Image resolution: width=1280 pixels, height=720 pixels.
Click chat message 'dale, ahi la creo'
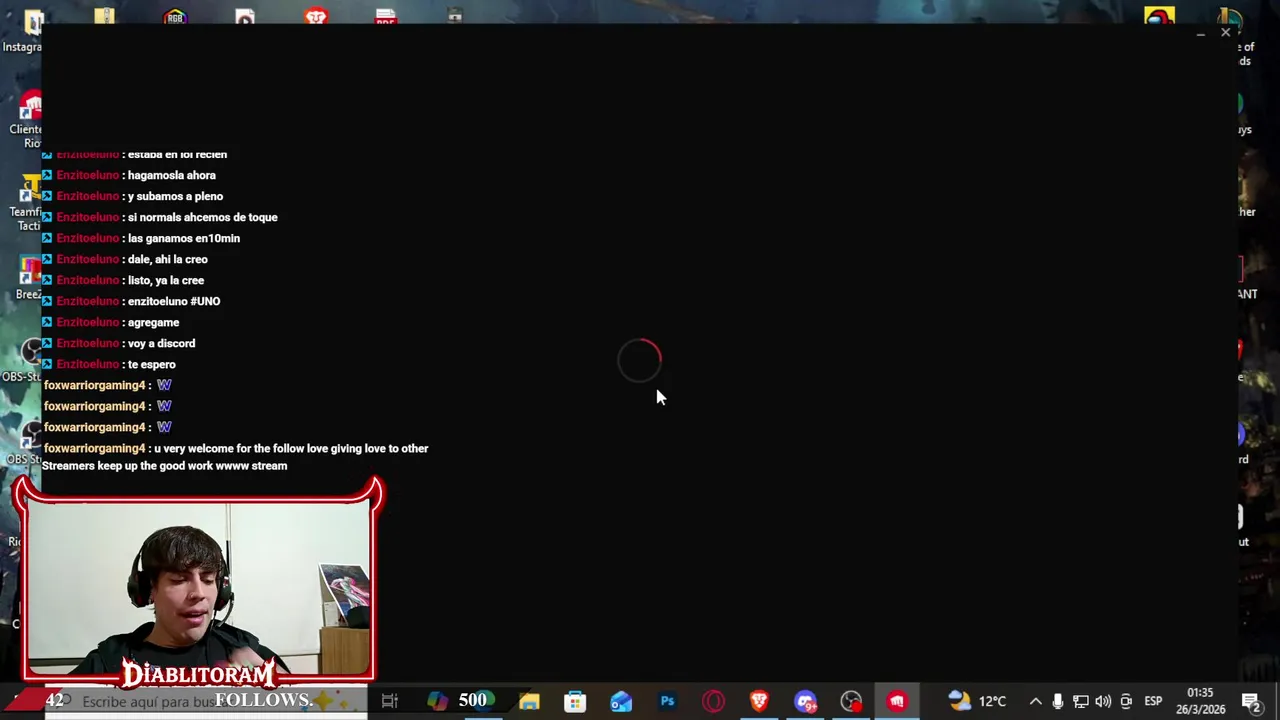click(x=168, y=259)
